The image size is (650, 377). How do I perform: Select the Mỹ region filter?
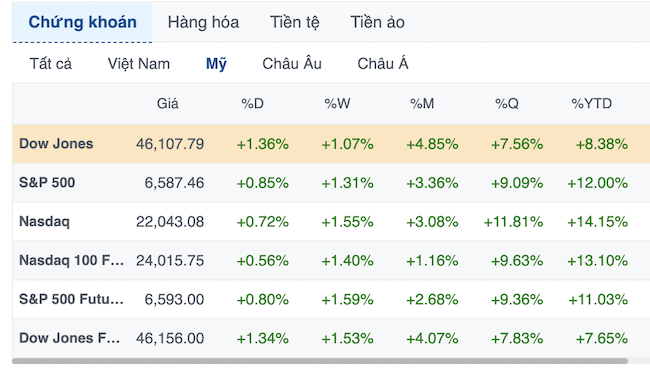click(216, 63)
